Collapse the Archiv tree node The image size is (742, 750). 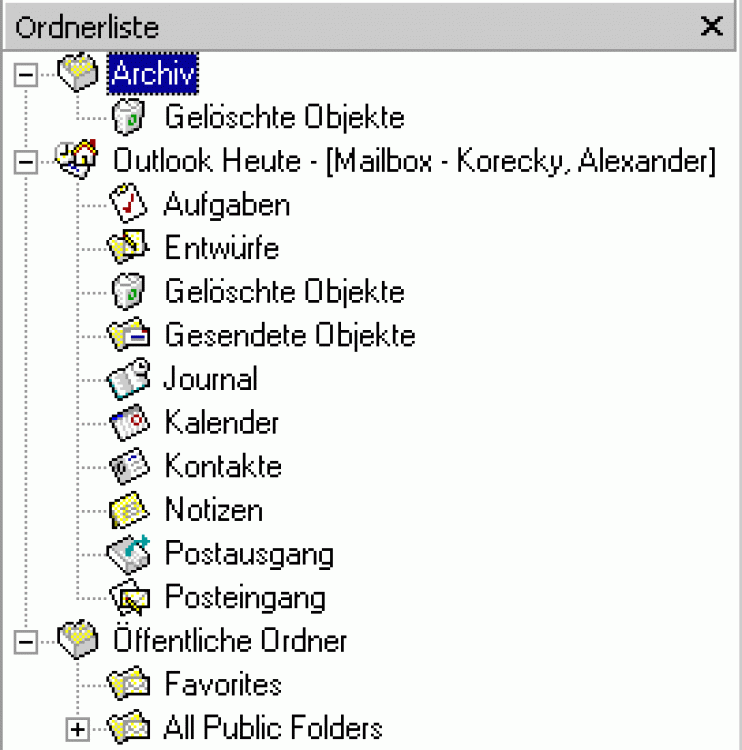tap(28, 75)
